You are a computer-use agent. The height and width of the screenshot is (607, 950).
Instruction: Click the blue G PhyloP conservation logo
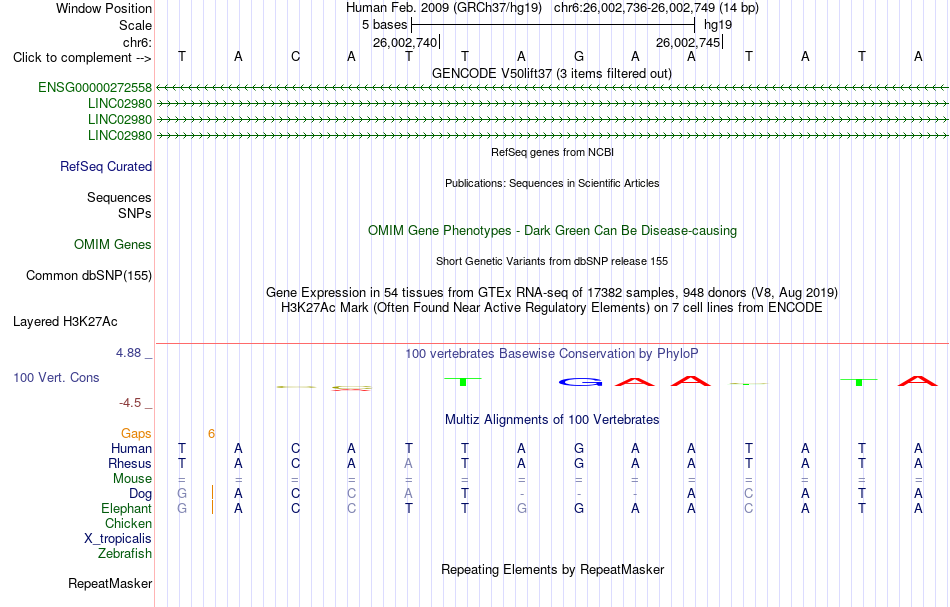580,382
